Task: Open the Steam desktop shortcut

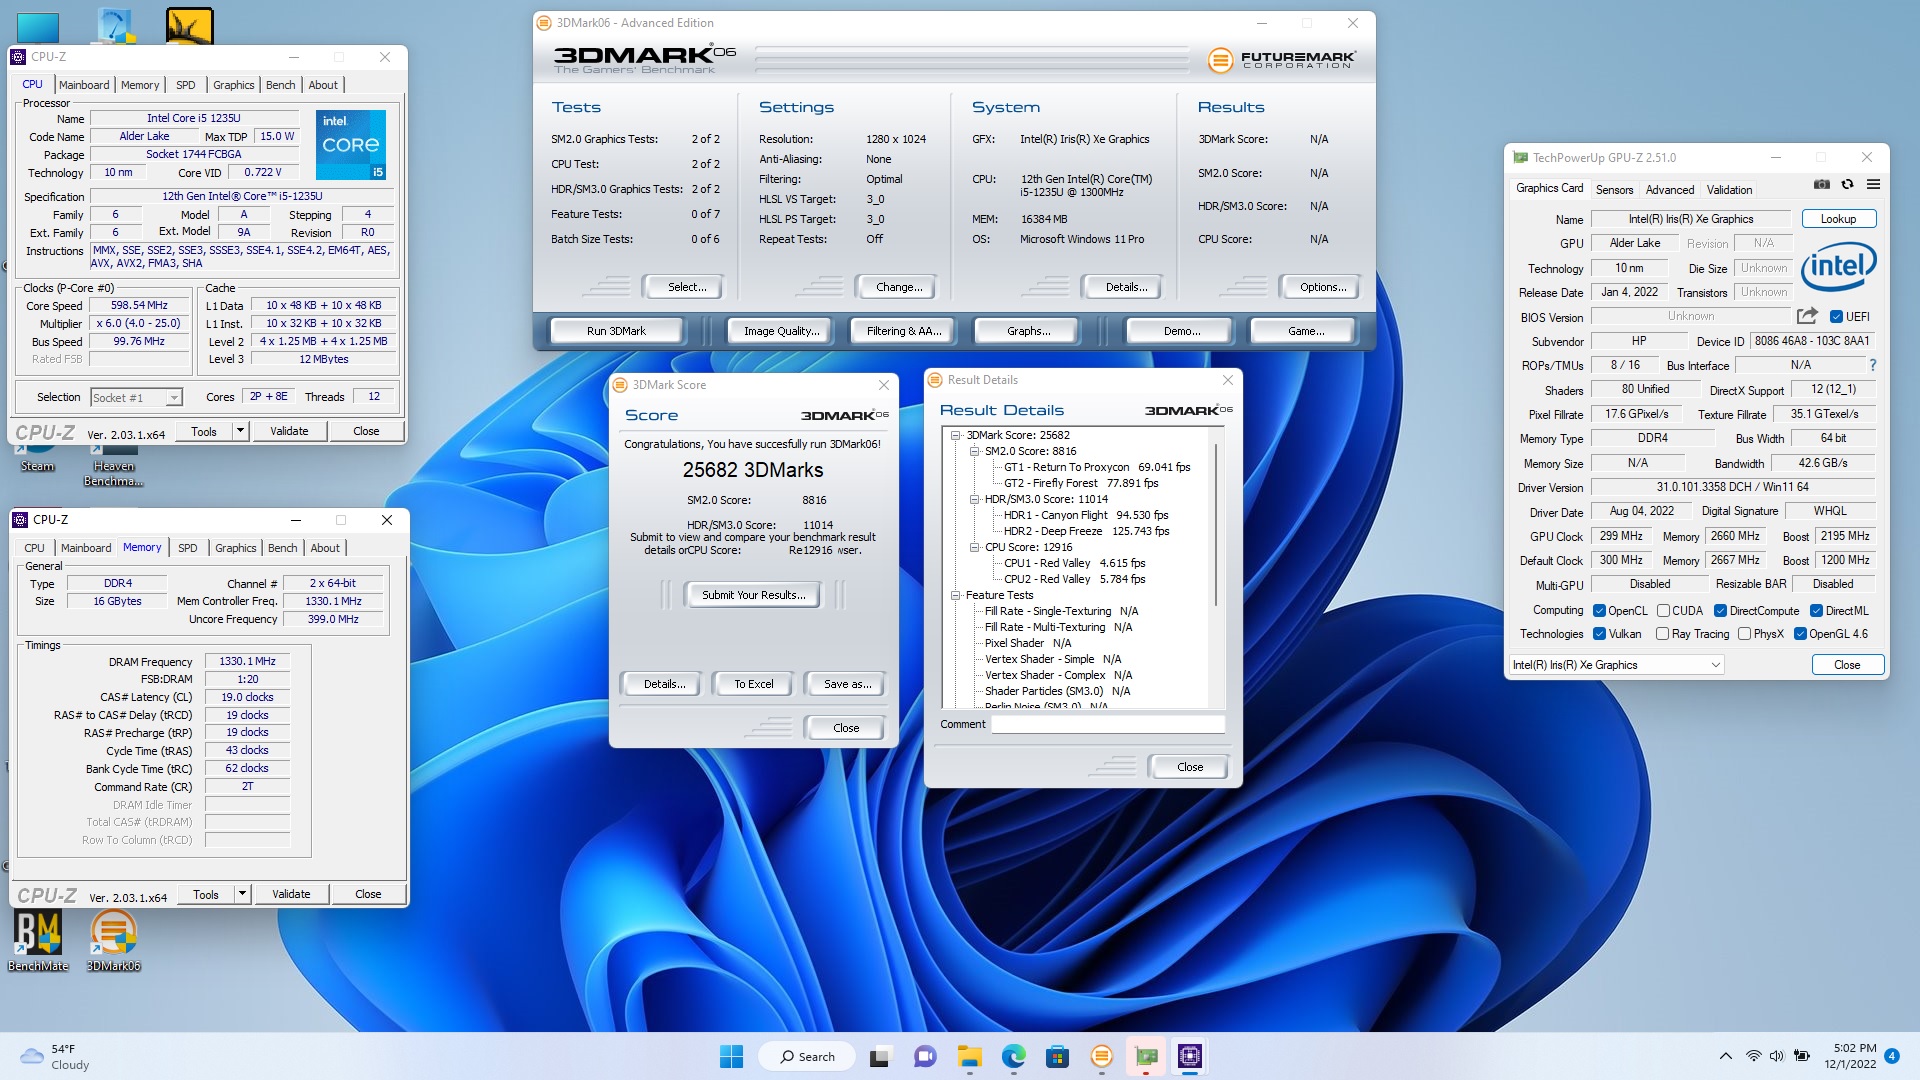Action: pos(37,462)
